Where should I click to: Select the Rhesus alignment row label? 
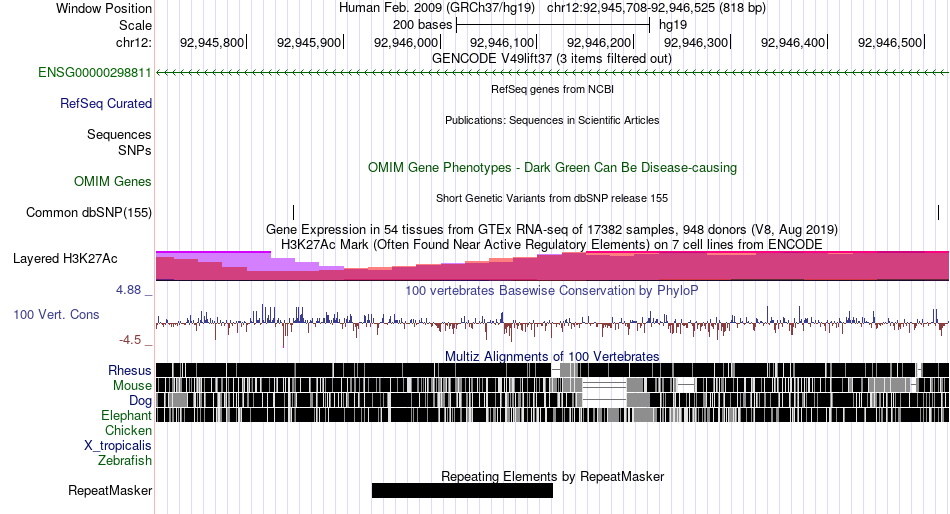point(130,370)
